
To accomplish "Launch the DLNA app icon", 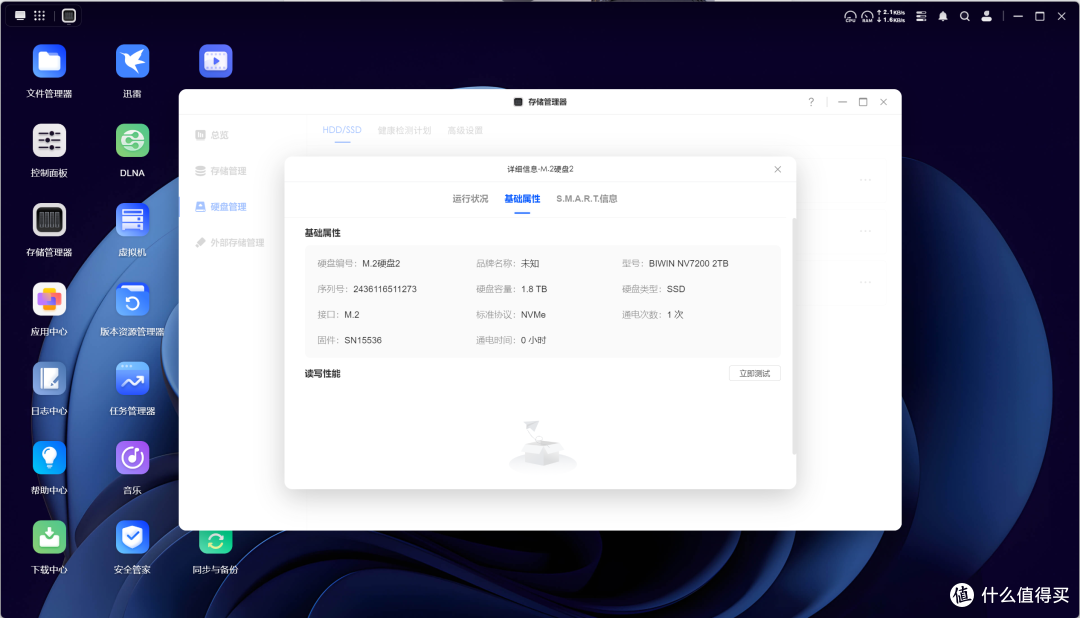I will (x=132, y=141).
